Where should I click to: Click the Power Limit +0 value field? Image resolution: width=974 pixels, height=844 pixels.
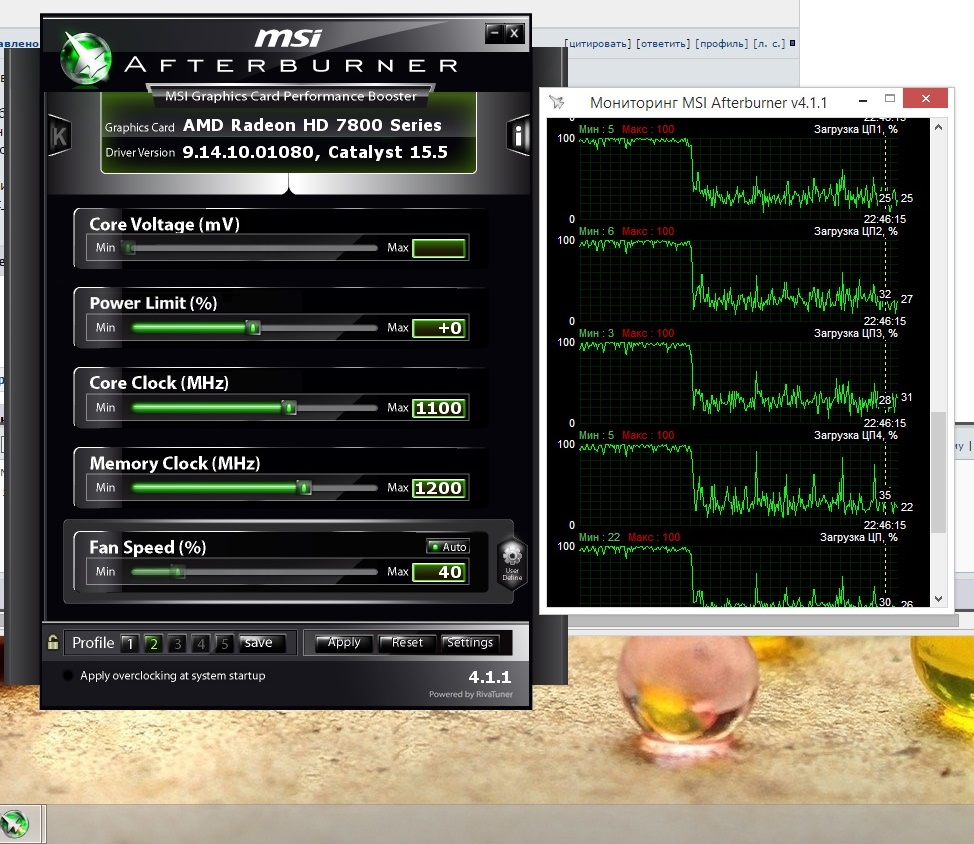439,328
